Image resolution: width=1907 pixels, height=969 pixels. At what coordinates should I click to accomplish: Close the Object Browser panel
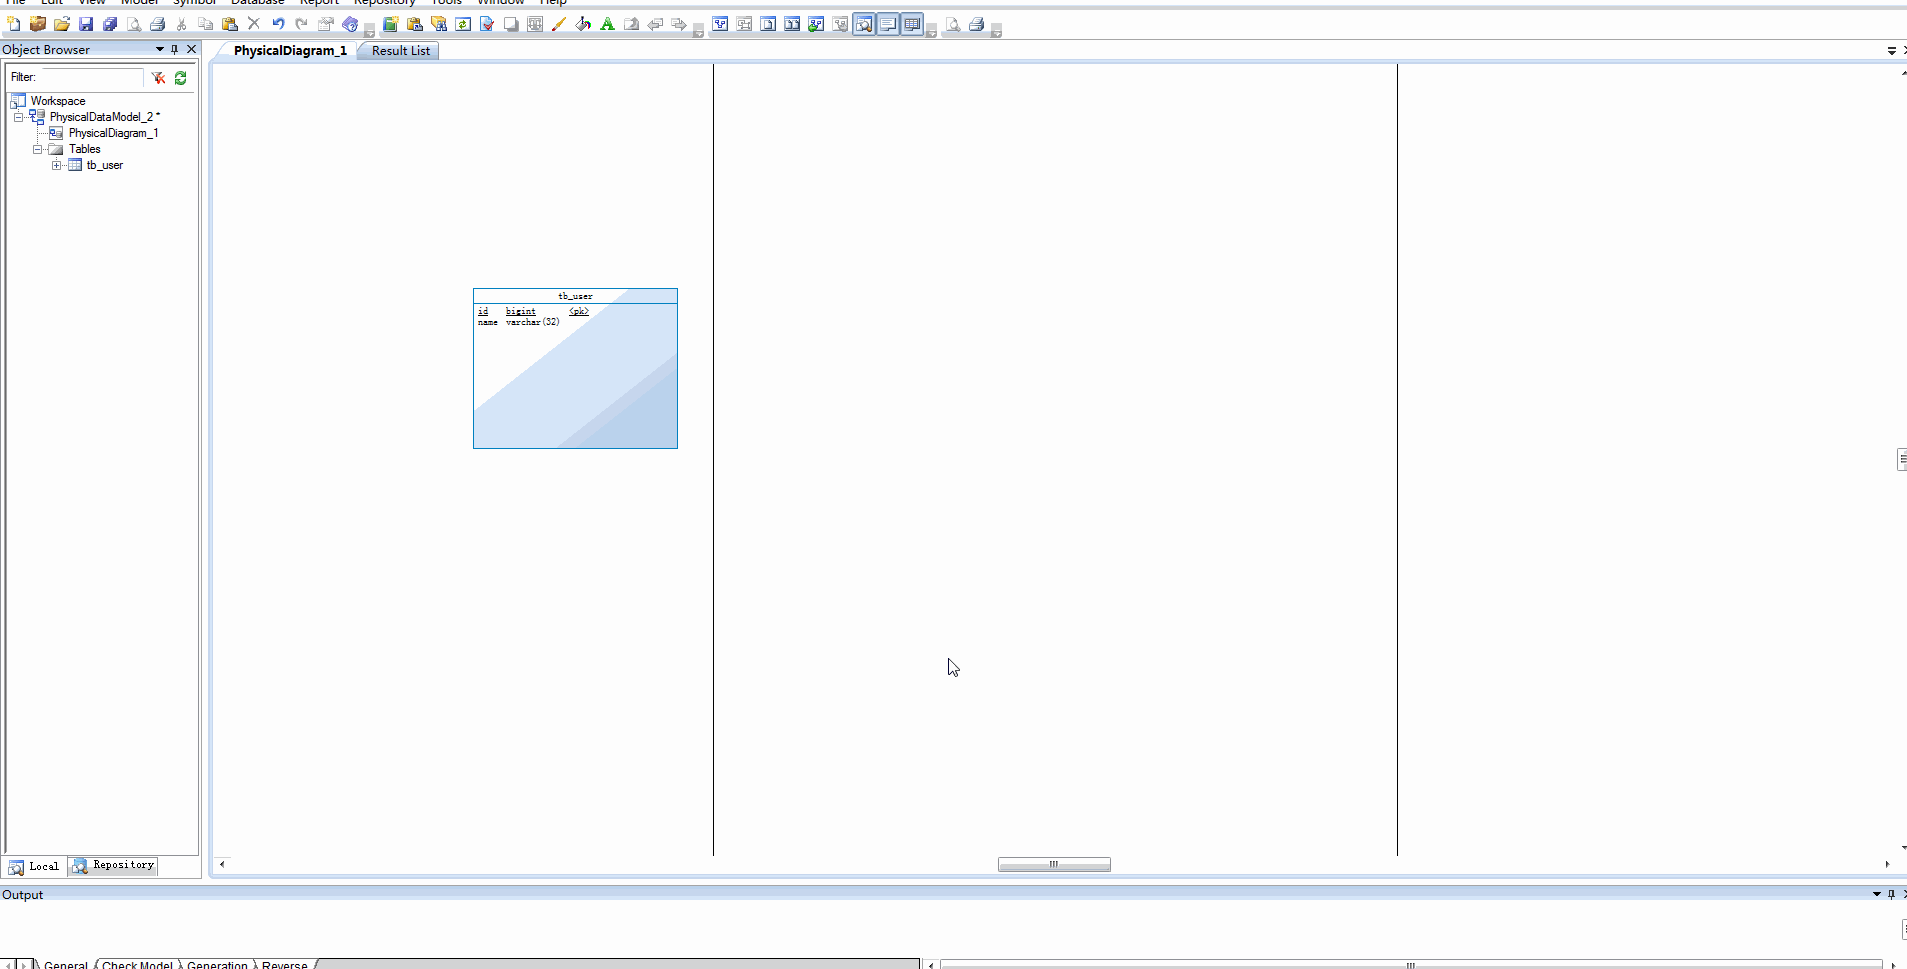click(192, 49)
